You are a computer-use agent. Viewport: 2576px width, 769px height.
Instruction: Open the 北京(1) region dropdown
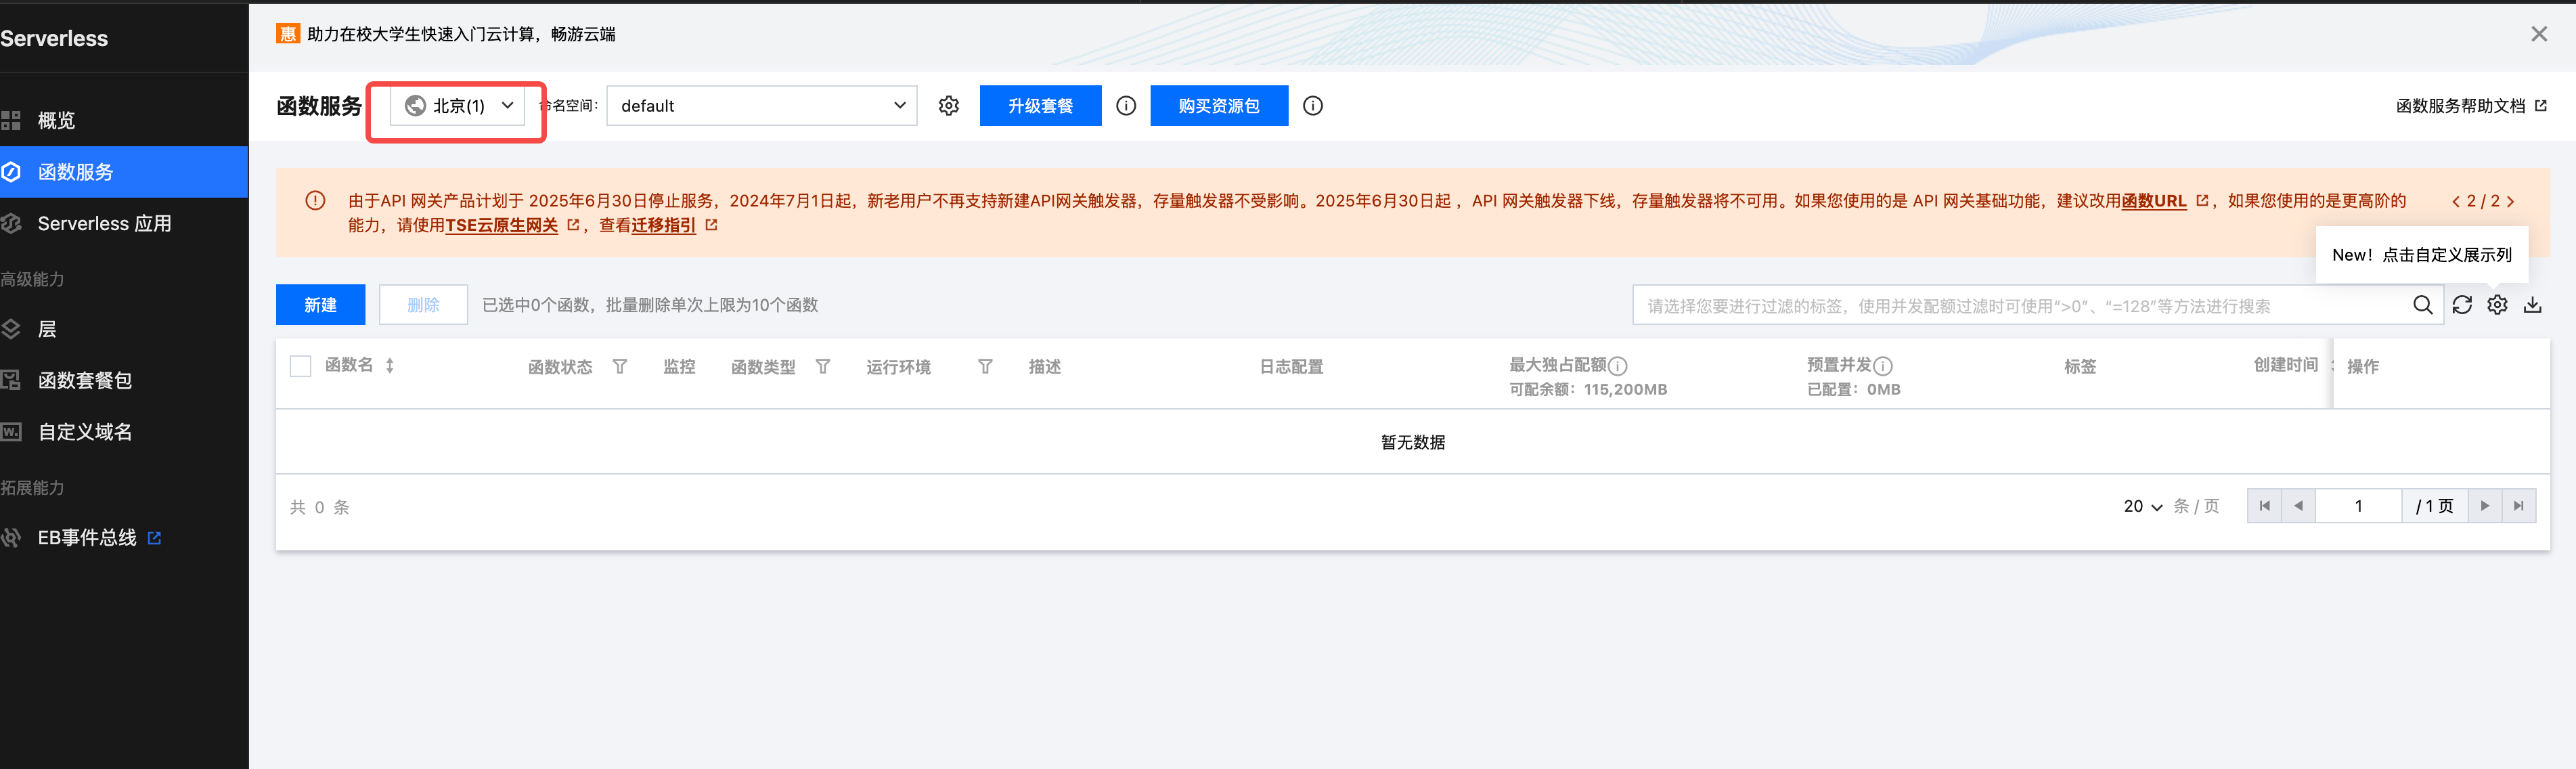(x=457, y=106)
